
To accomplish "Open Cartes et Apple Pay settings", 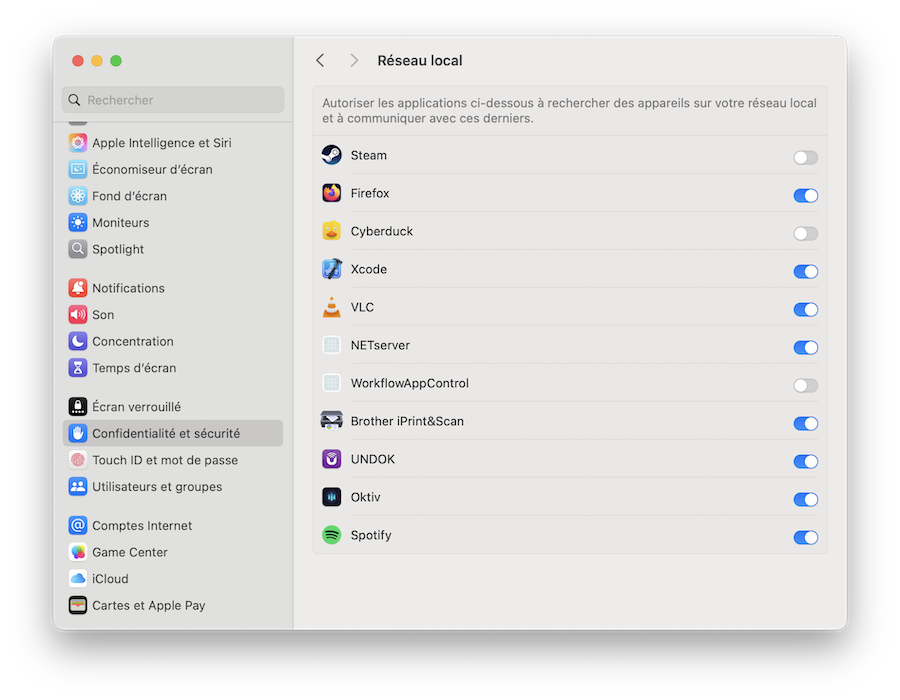I will 173,605.
